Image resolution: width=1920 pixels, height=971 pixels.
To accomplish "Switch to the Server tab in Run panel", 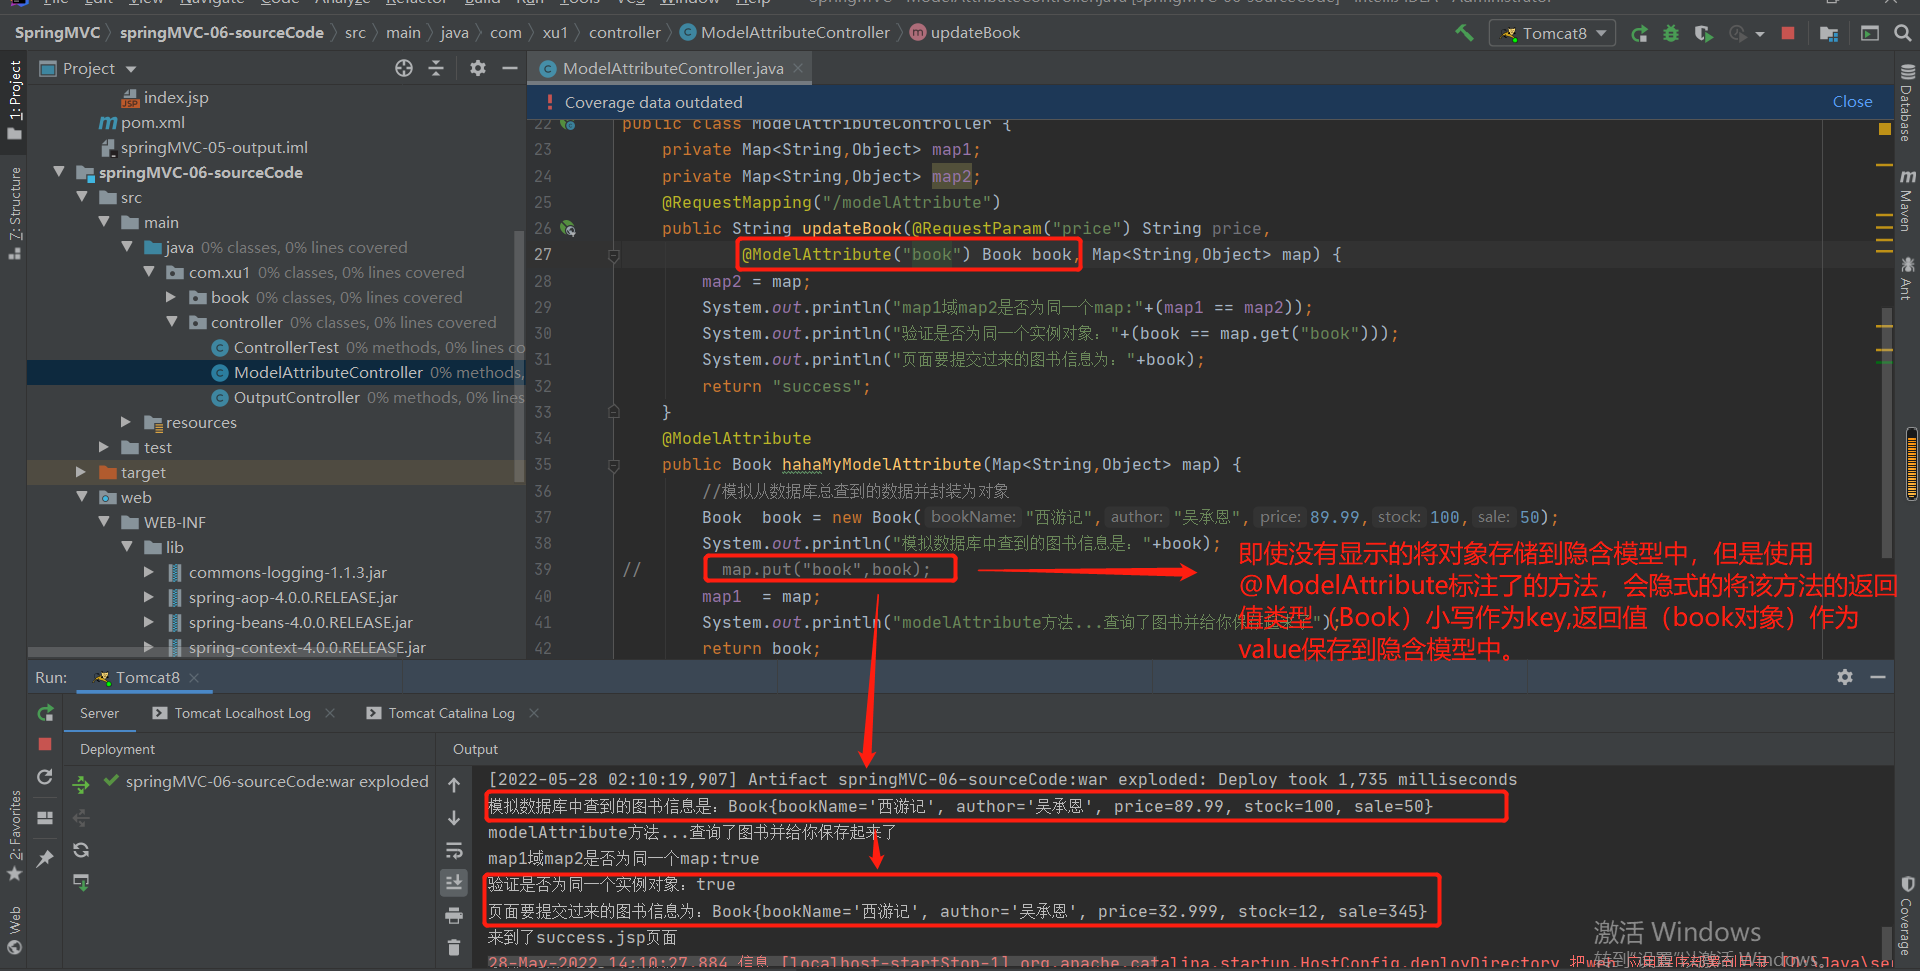I will 99,713.
